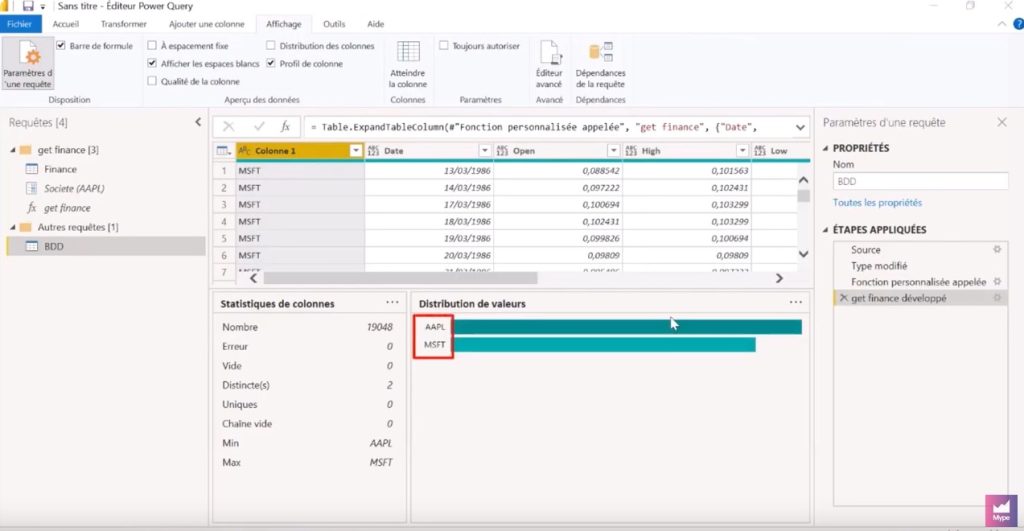Image resolution: width=1024 pixels, height=531 pixels.
Task: Collapse the Requêtes pane
Action: [198, 122]
